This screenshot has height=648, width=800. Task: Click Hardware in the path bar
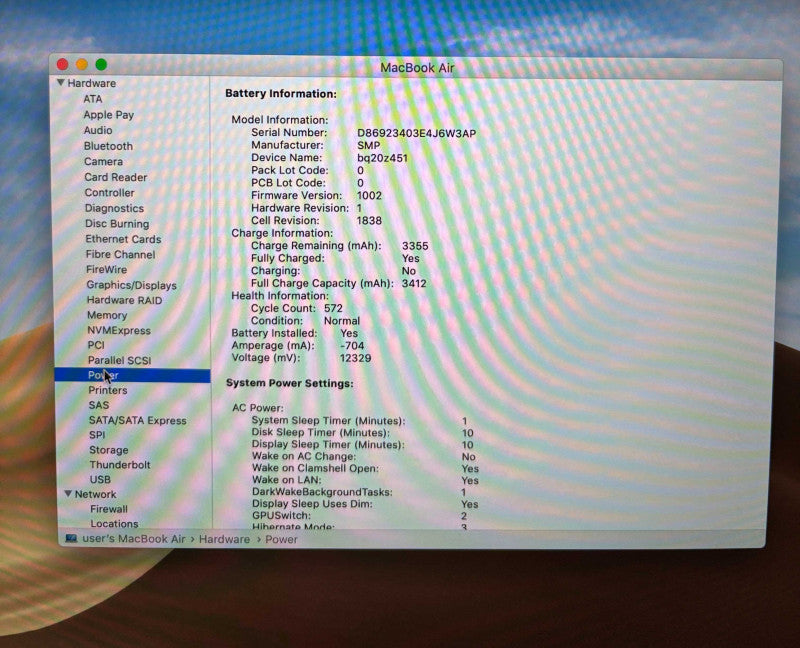pos(224,539)
